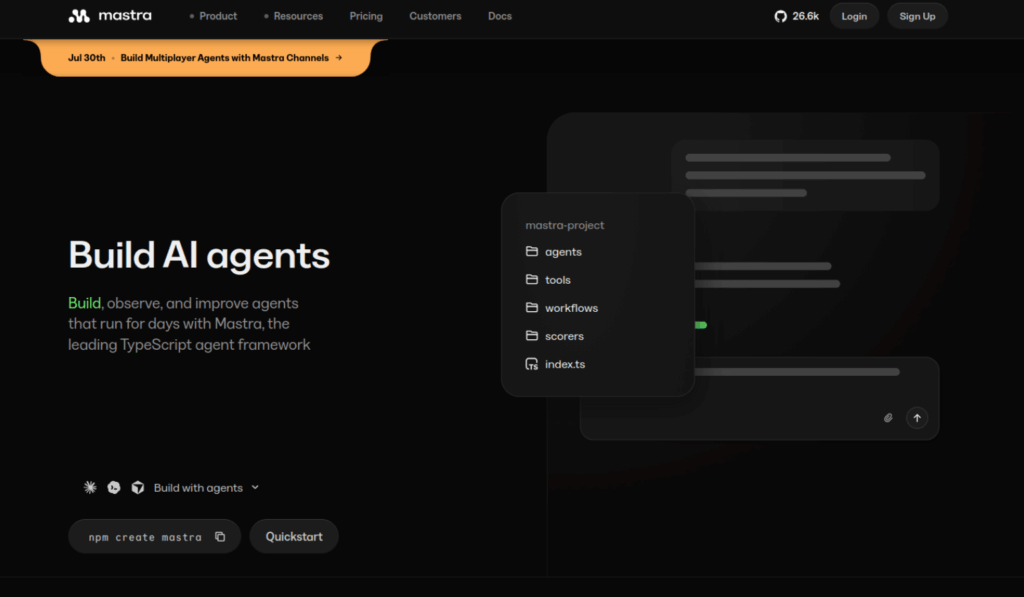Click the paperclip attachment icon
This screenshot has height=597, width=1024.
click(888, 418)
